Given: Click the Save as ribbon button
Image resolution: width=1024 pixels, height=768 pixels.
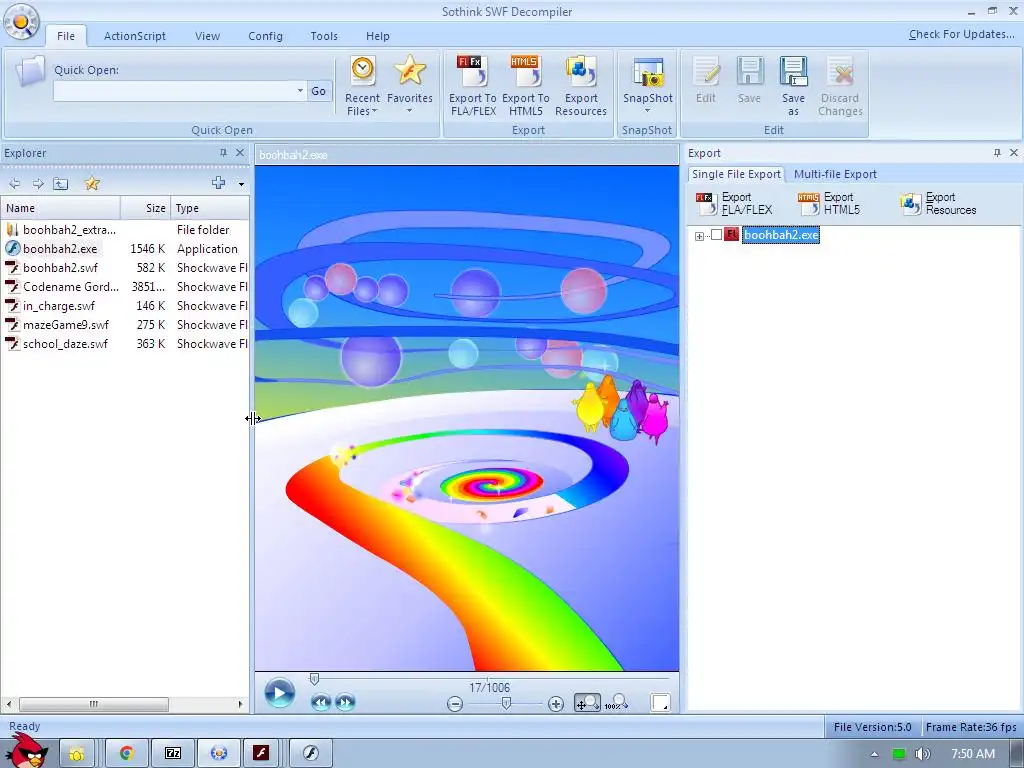Looking at the screenshot, I should [x=793, y=86].
